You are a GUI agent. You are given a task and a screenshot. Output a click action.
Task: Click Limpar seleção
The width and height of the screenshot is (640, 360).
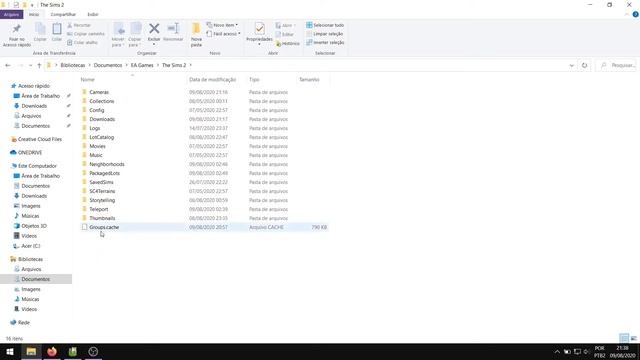[x=325, y=34]
